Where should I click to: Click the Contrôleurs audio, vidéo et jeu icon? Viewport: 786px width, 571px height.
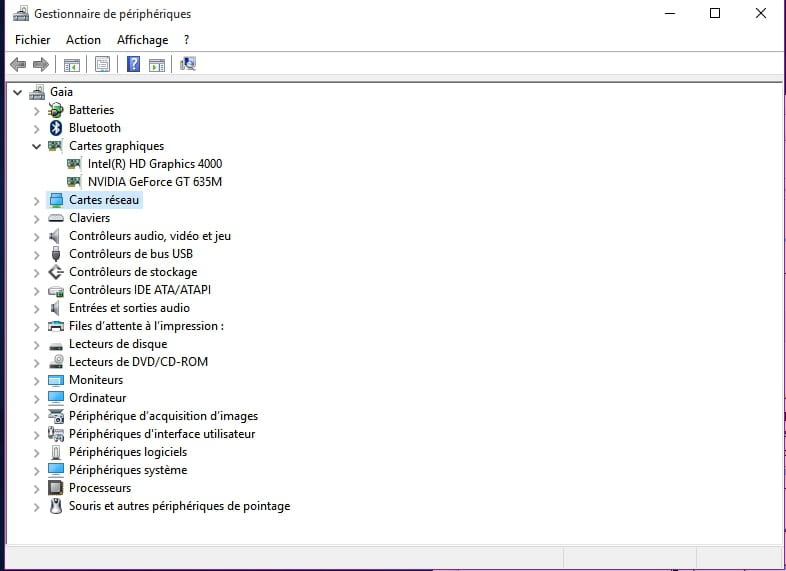click(55, 236)
